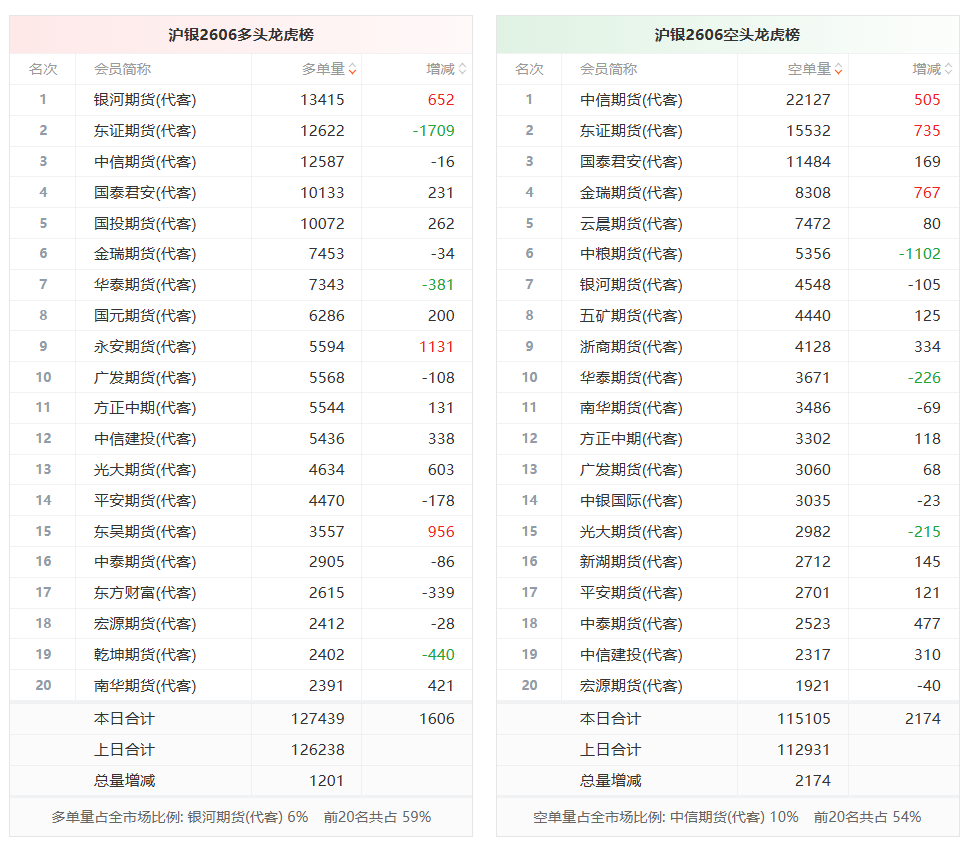Select 银河期货(代客) in long table rank 1
Viewport: 968px width, 849px height.
(x=145, y=100)
